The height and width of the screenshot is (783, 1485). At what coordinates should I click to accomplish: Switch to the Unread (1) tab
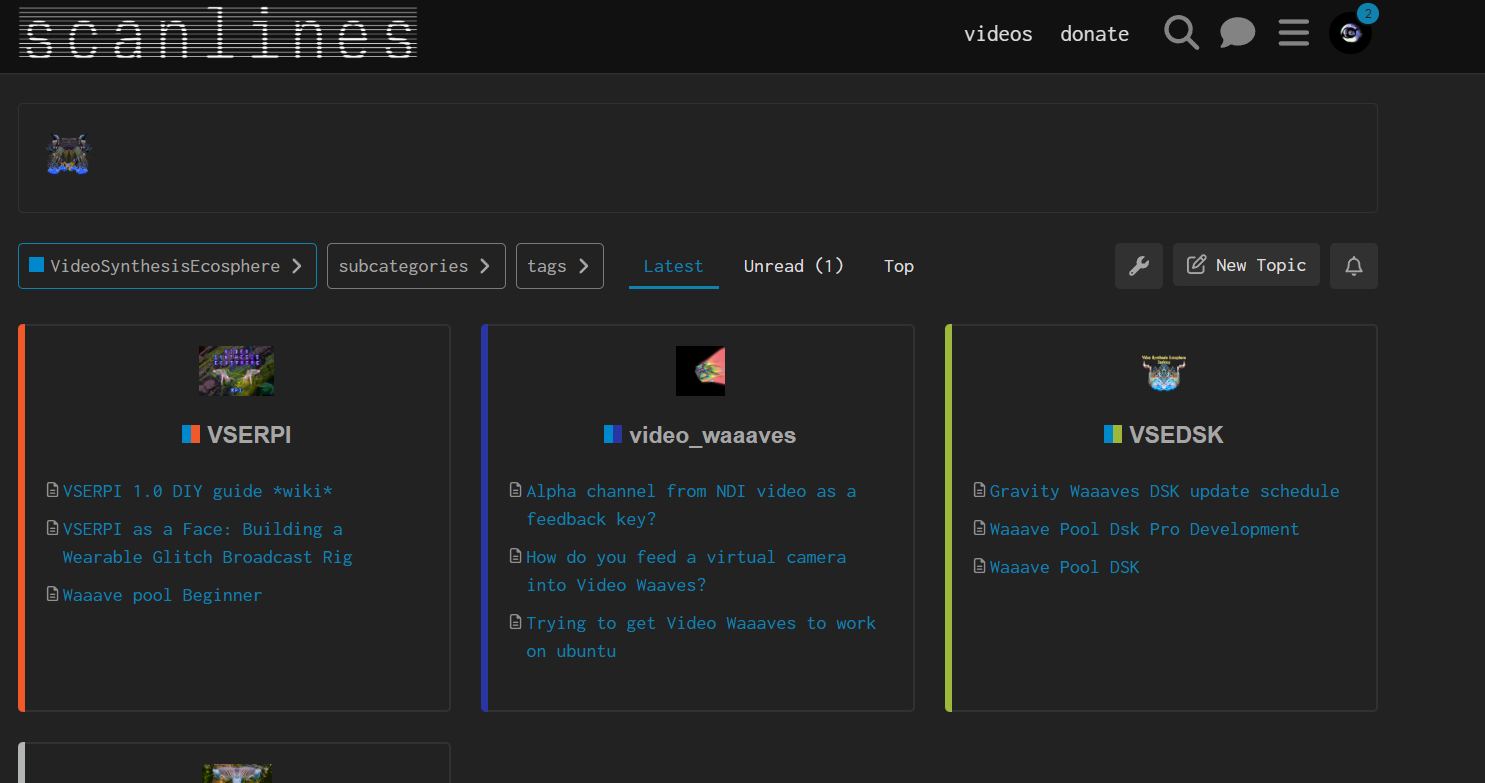tap(793, 266)
